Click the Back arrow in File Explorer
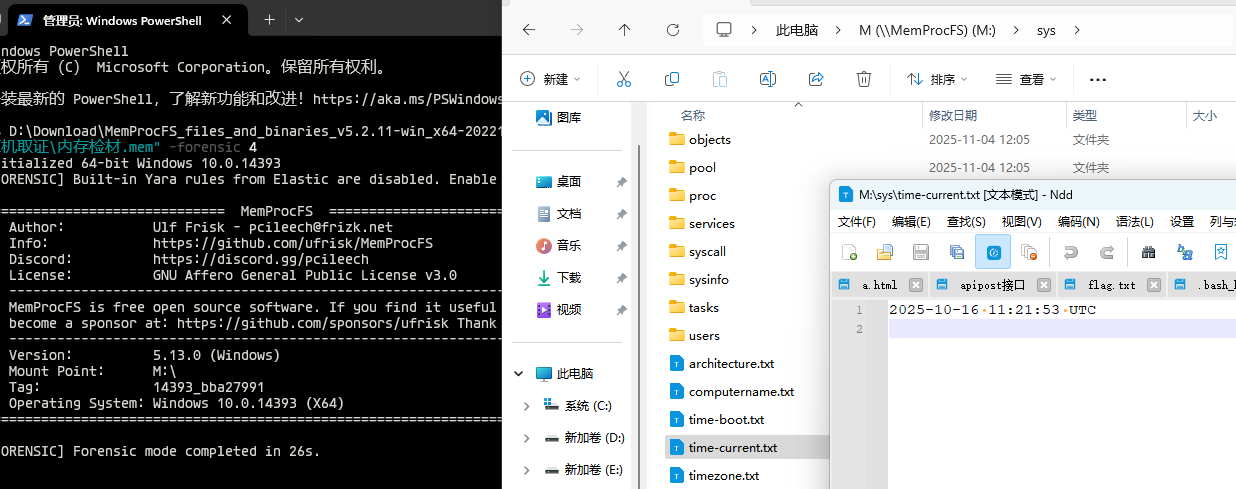The image size is (1236, 489). pyautogui.click(x=529, y=30)
